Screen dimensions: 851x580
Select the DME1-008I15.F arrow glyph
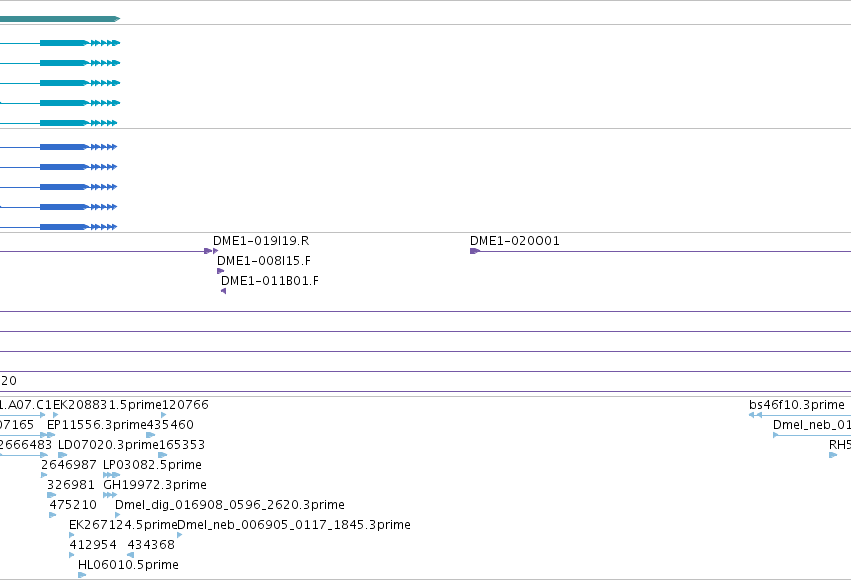point(220,271)
